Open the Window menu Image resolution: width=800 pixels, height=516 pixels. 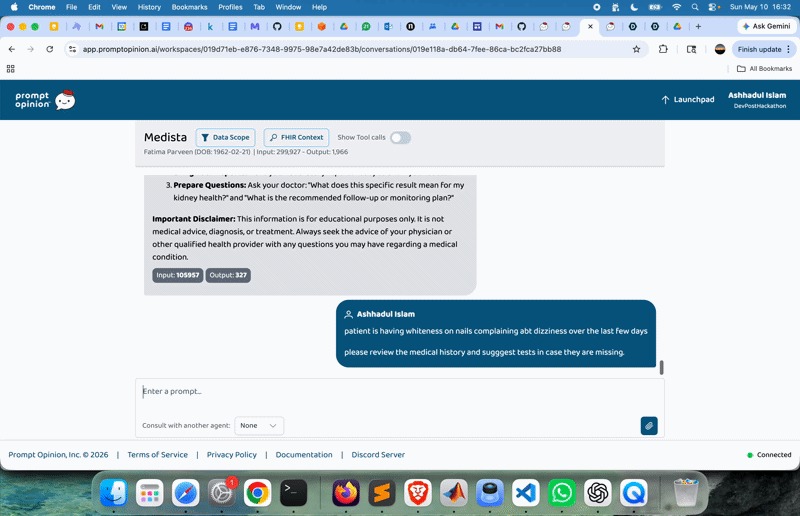tap(288, 7)
